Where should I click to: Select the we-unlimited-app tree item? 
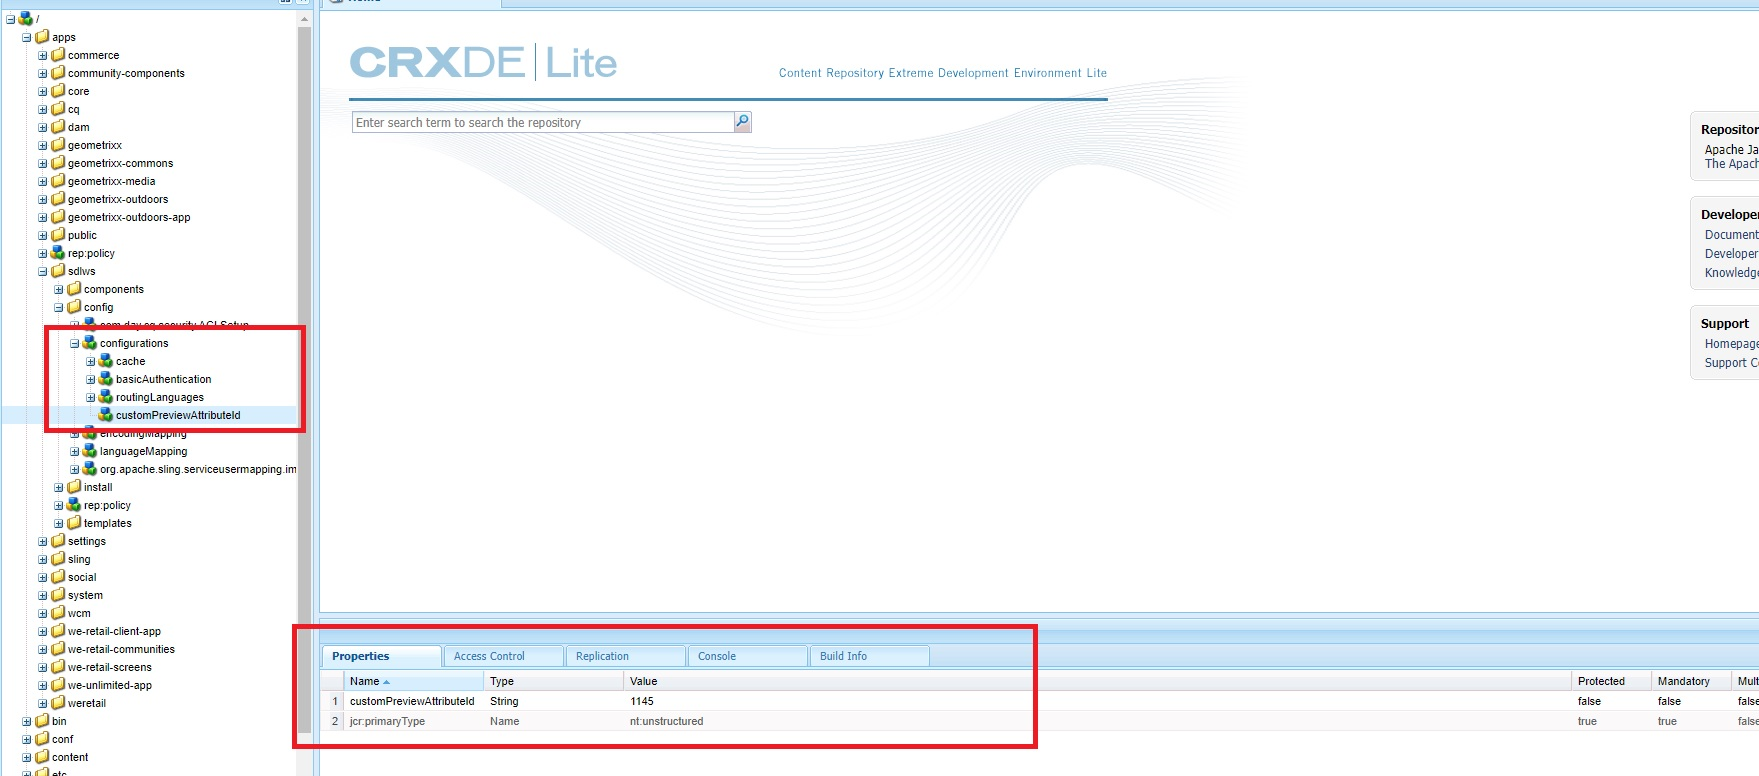110,685
